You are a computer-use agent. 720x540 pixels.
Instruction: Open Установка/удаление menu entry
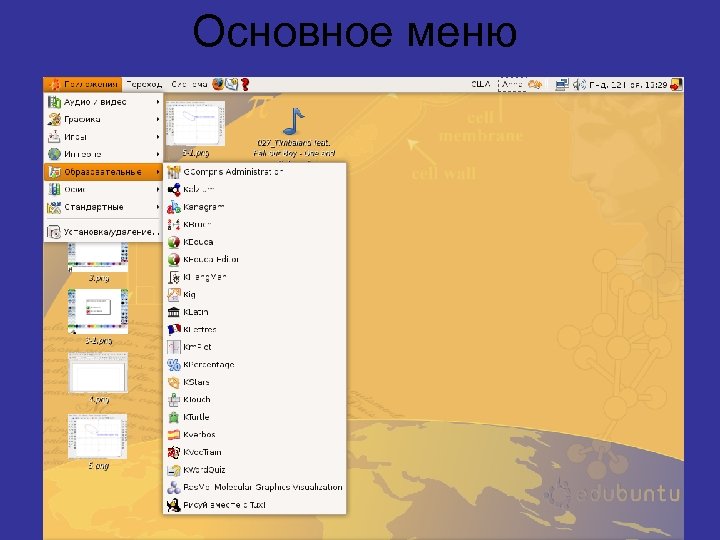(103, 232)
